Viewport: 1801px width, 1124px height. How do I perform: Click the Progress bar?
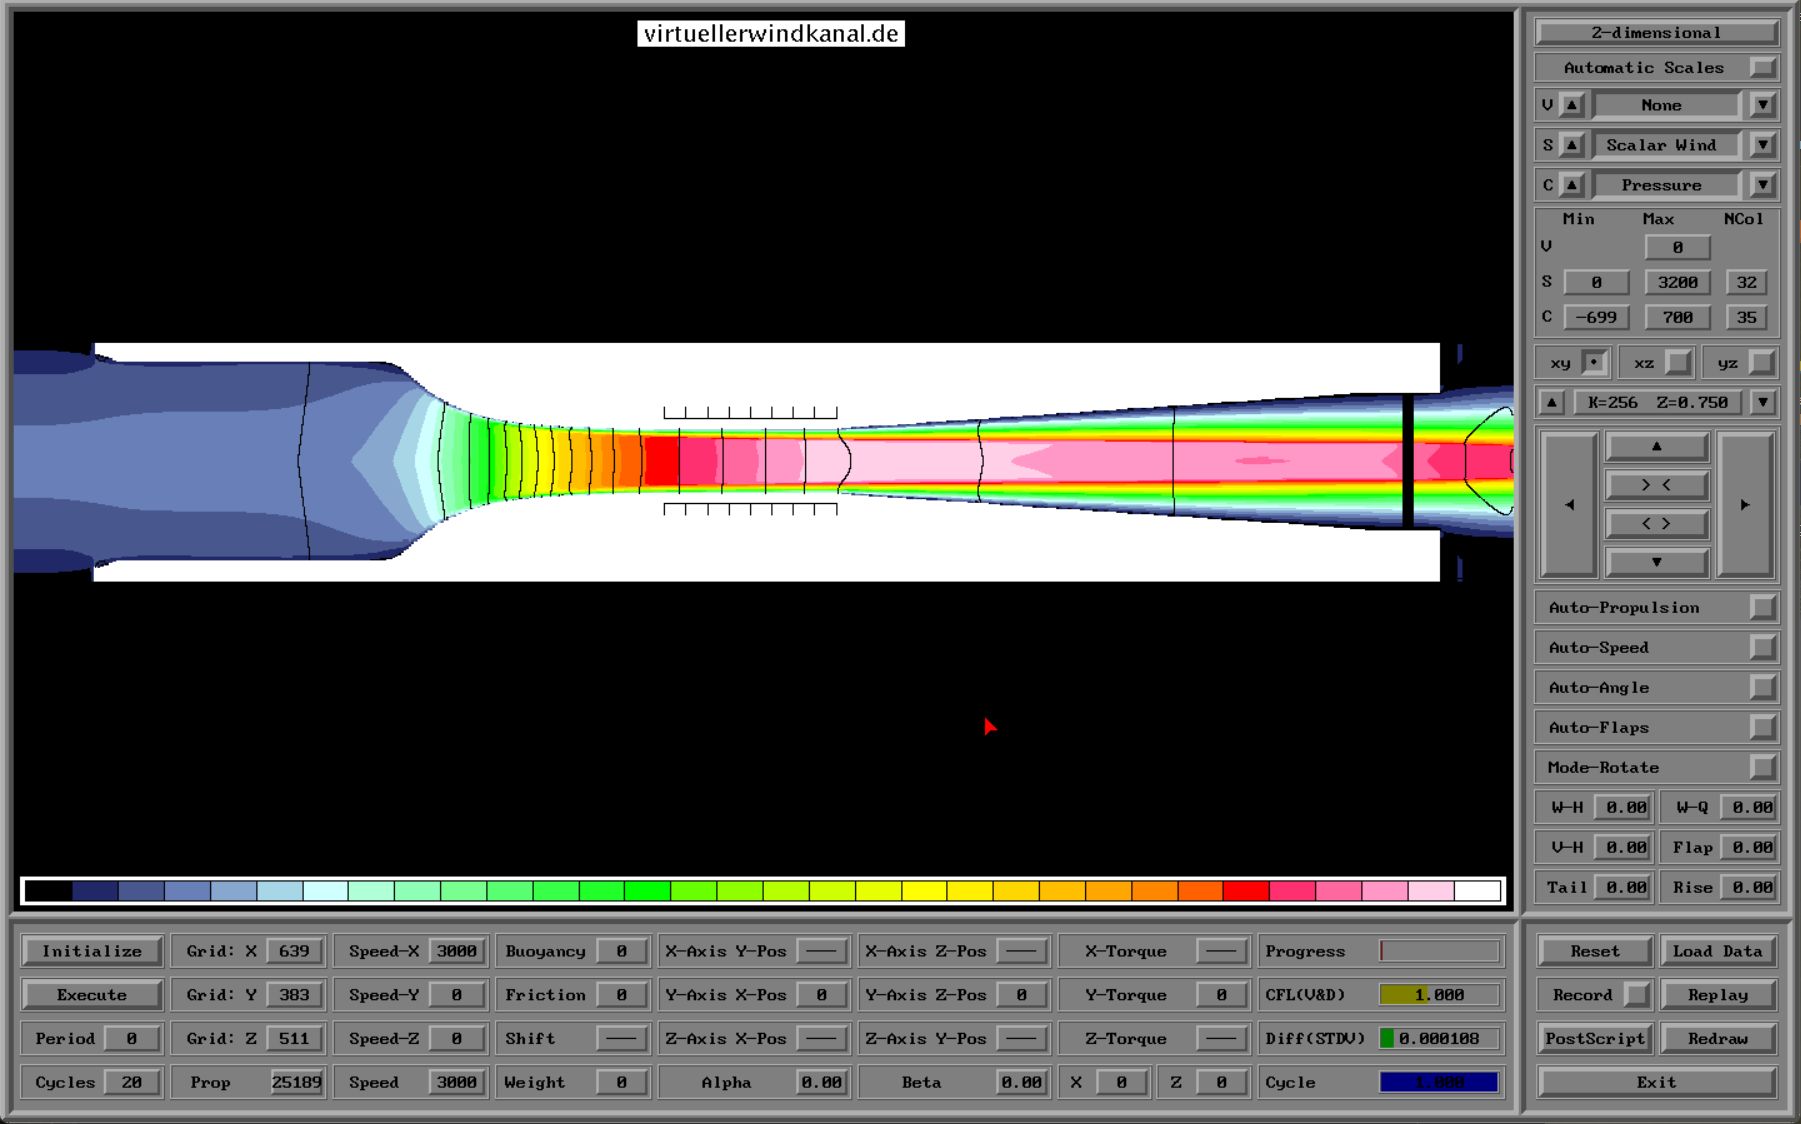1439,951
